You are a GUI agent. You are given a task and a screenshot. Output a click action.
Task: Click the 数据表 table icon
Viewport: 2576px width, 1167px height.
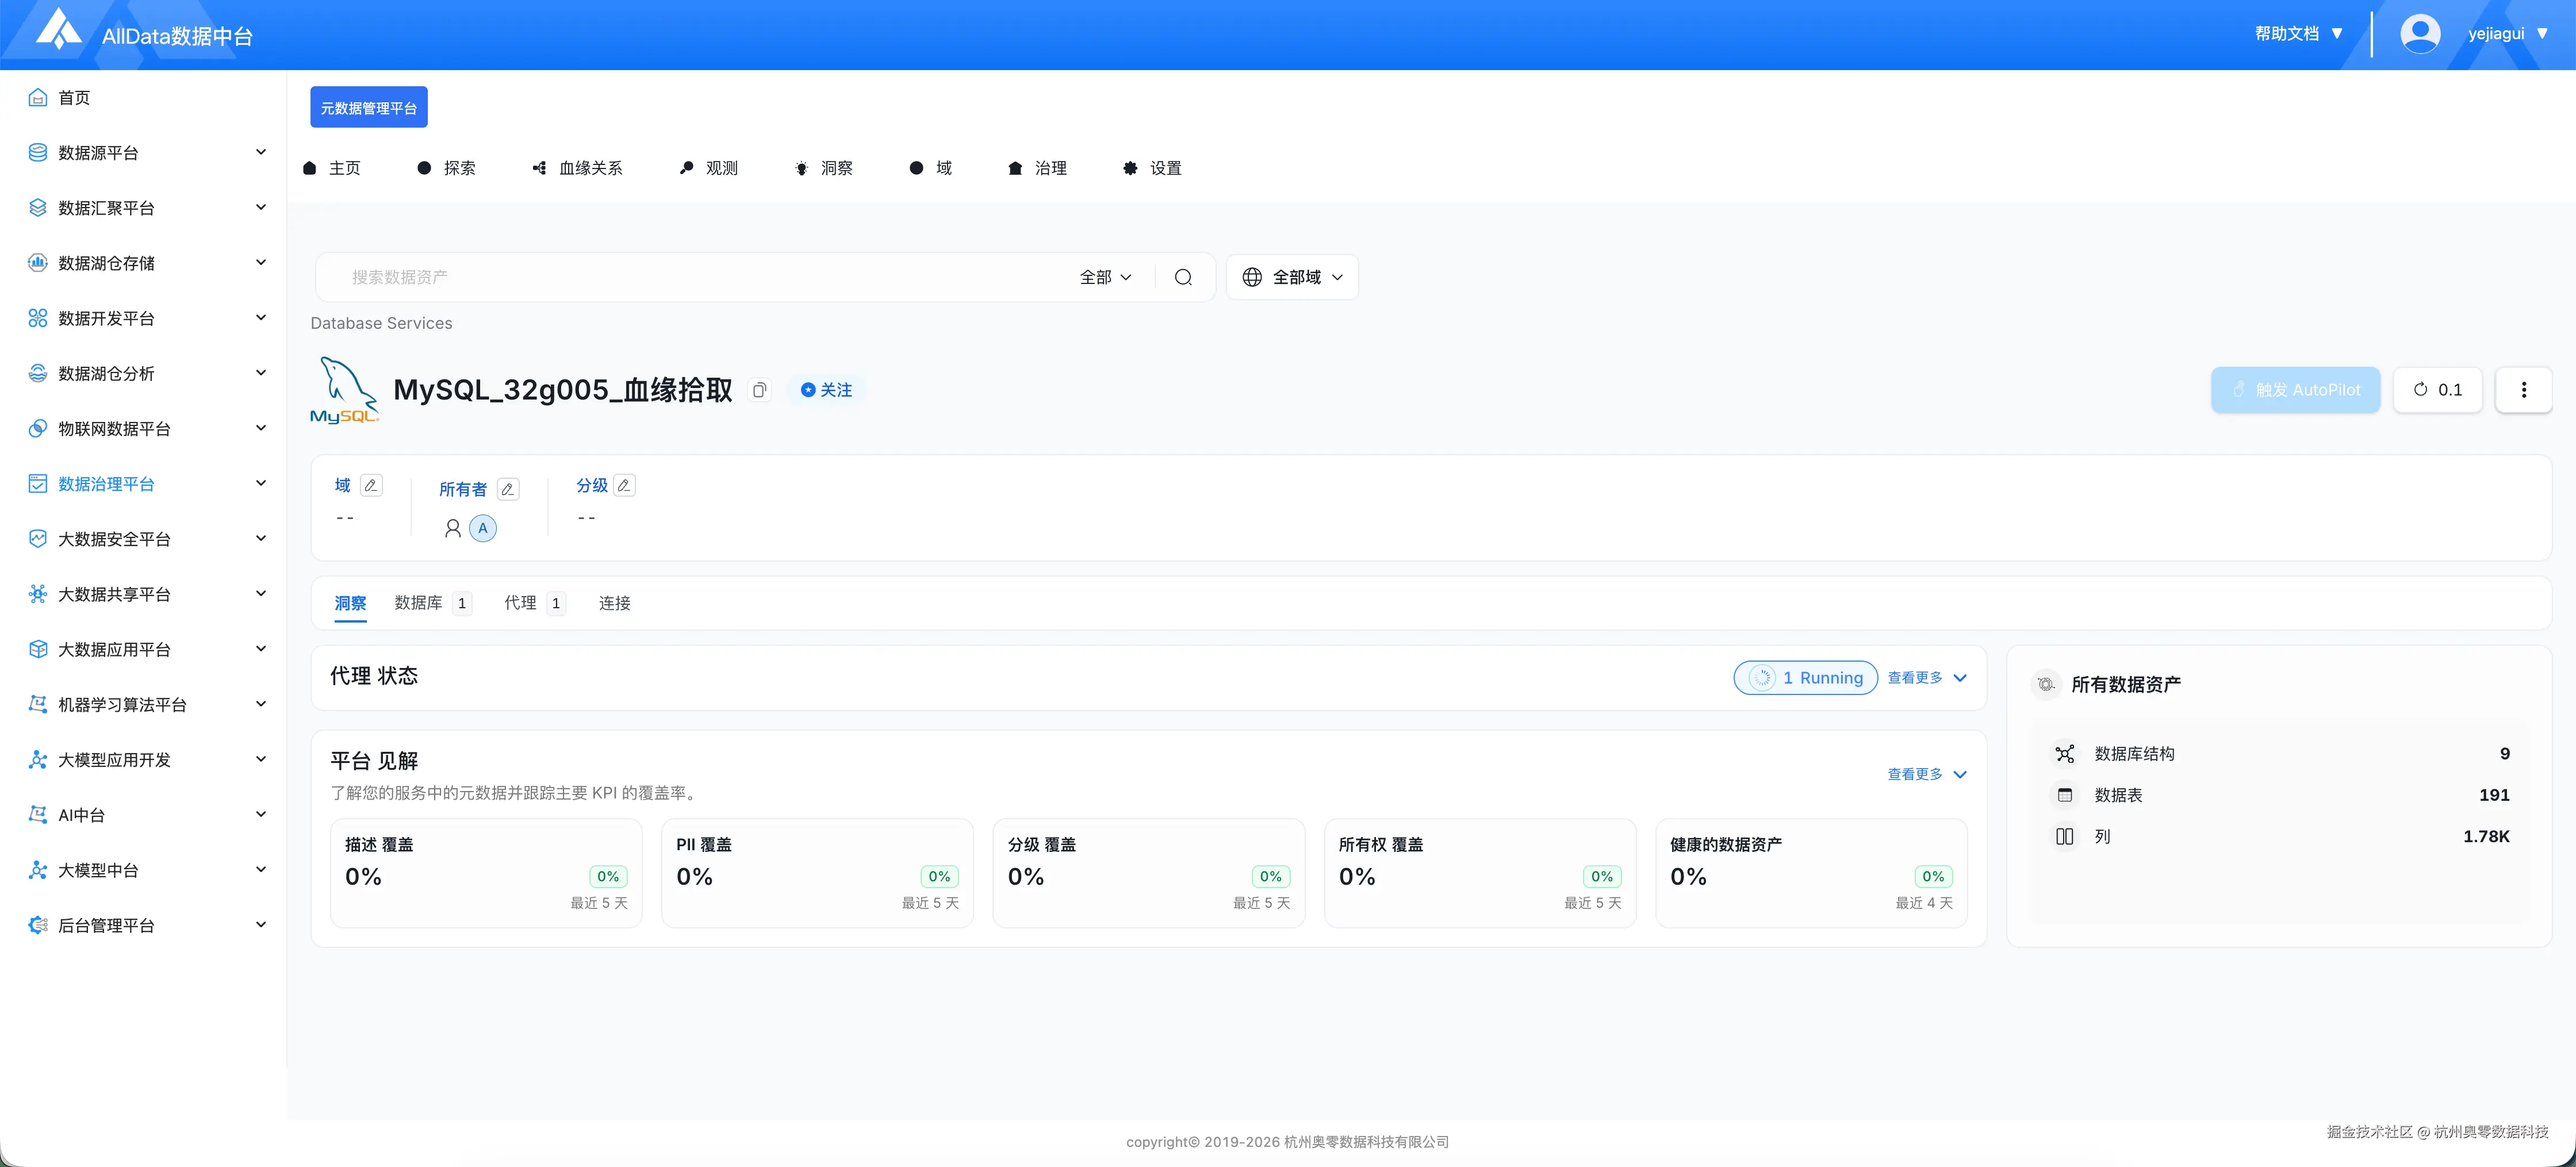point(2064,795)
